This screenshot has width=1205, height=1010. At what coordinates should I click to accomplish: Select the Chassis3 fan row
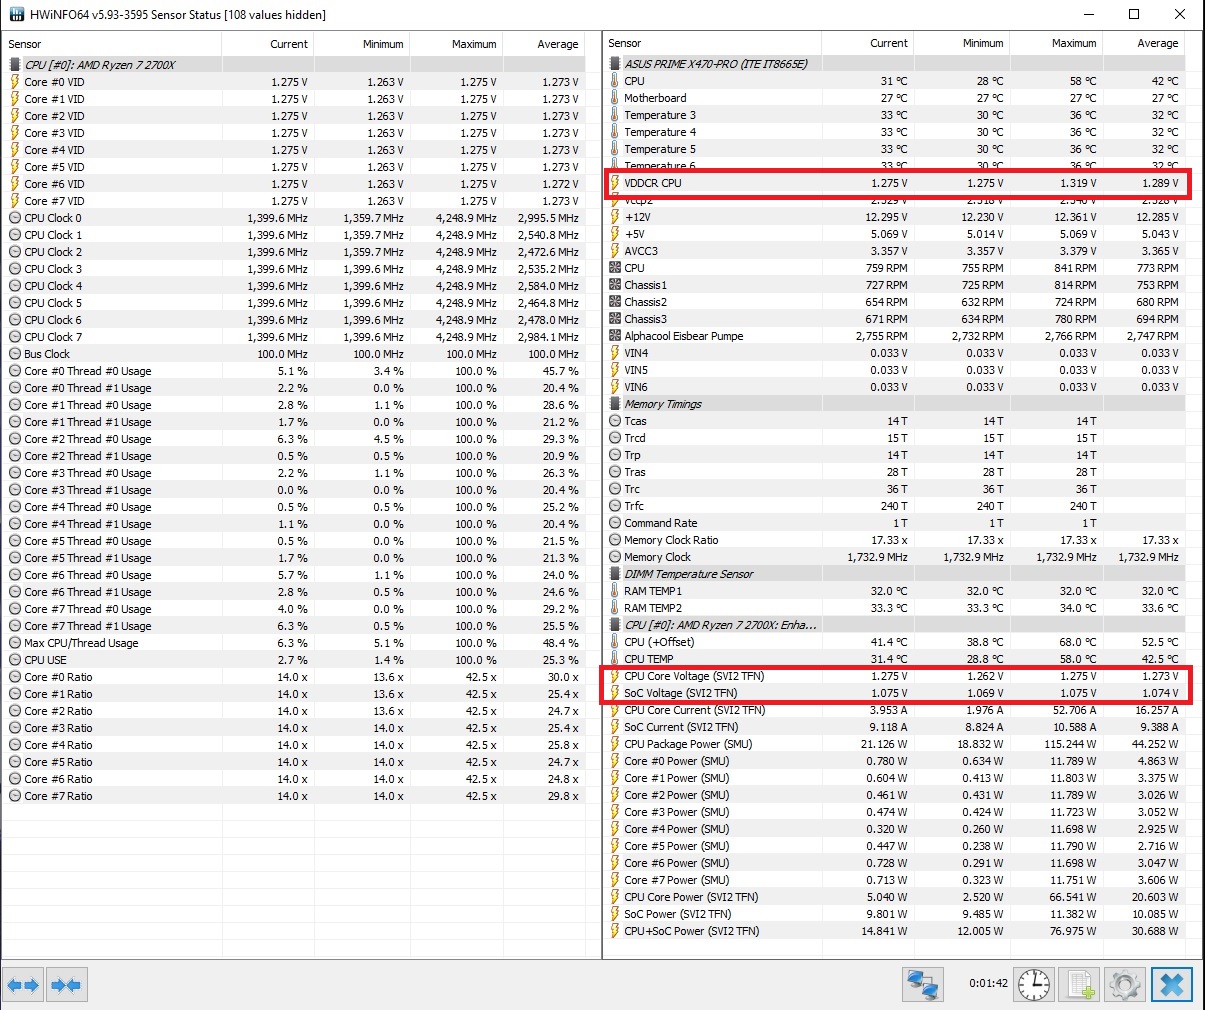click(x=895, y=319)
